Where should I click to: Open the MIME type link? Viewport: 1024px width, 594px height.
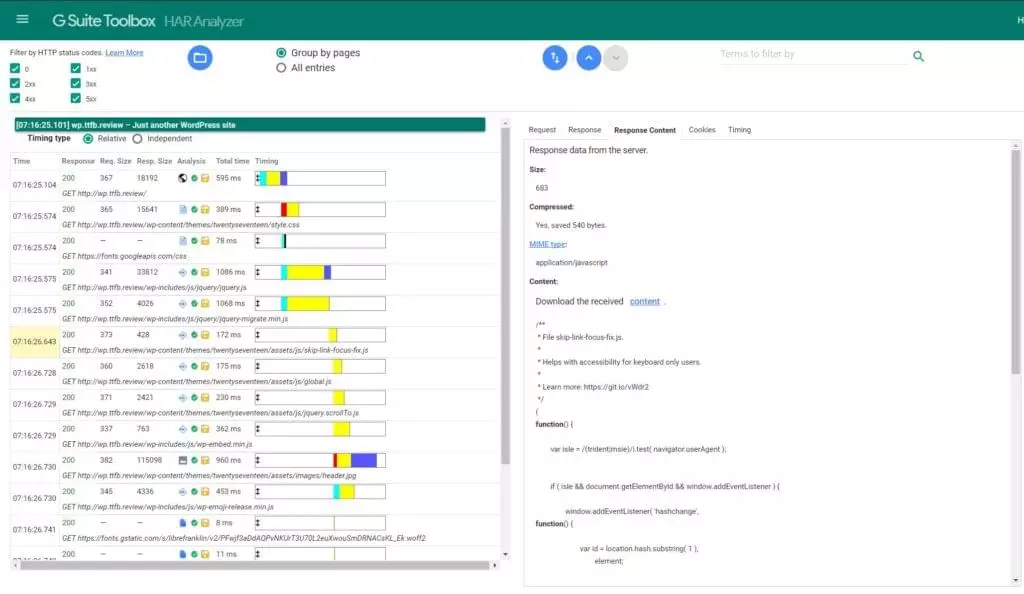[x=548, y=244]
